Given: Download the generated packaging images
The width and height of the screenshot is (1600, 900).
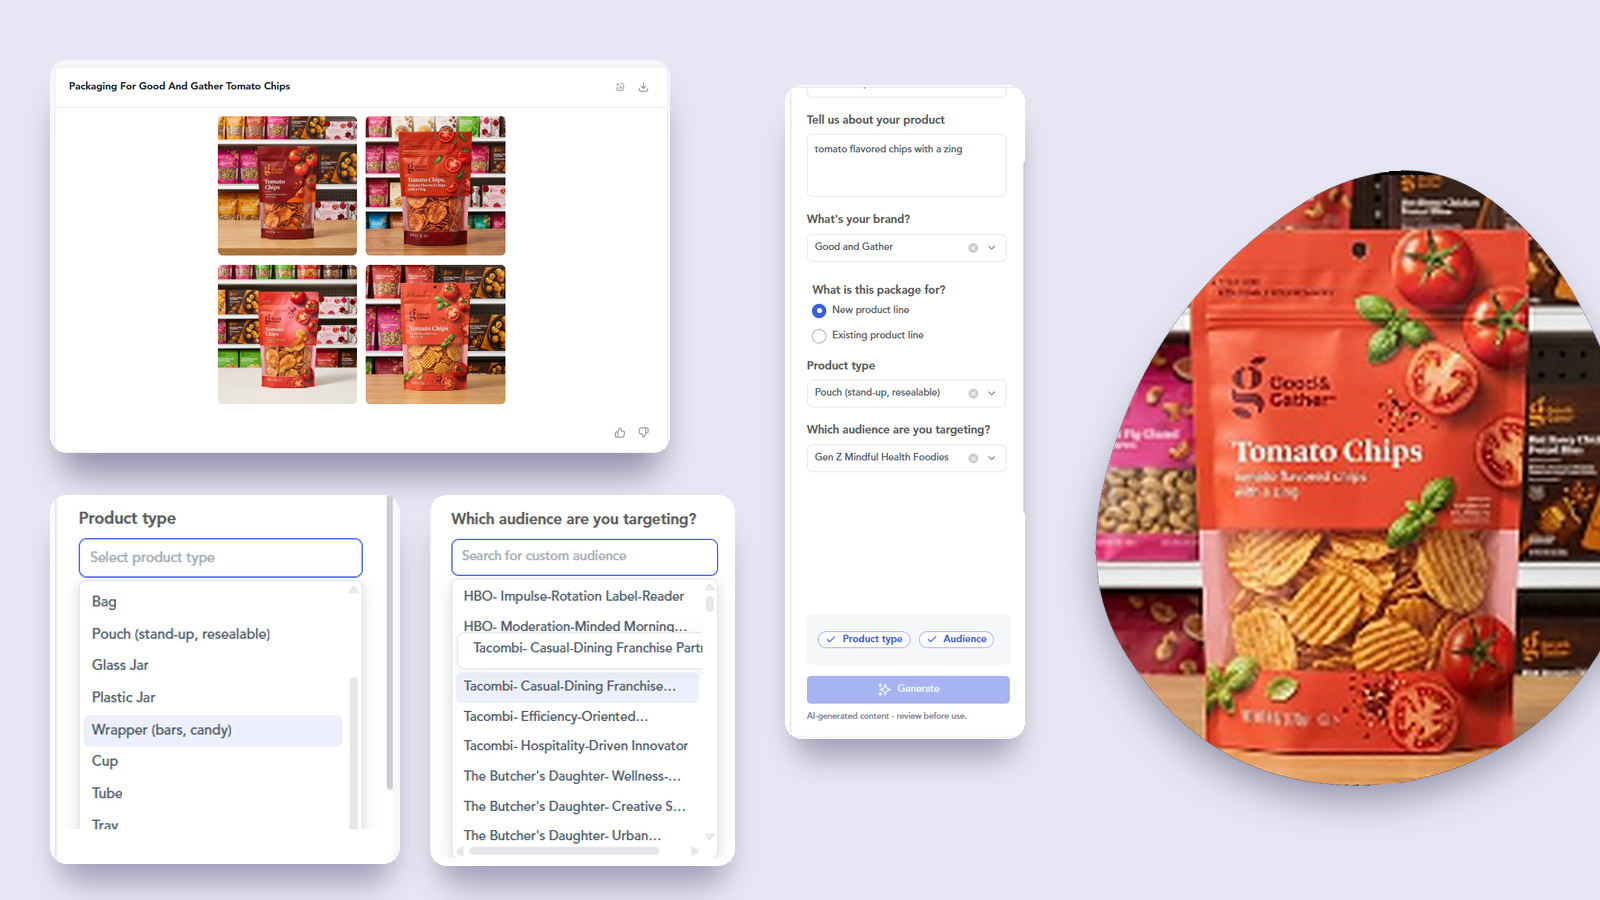Looking at the screenshot, I should click(643, 87).
